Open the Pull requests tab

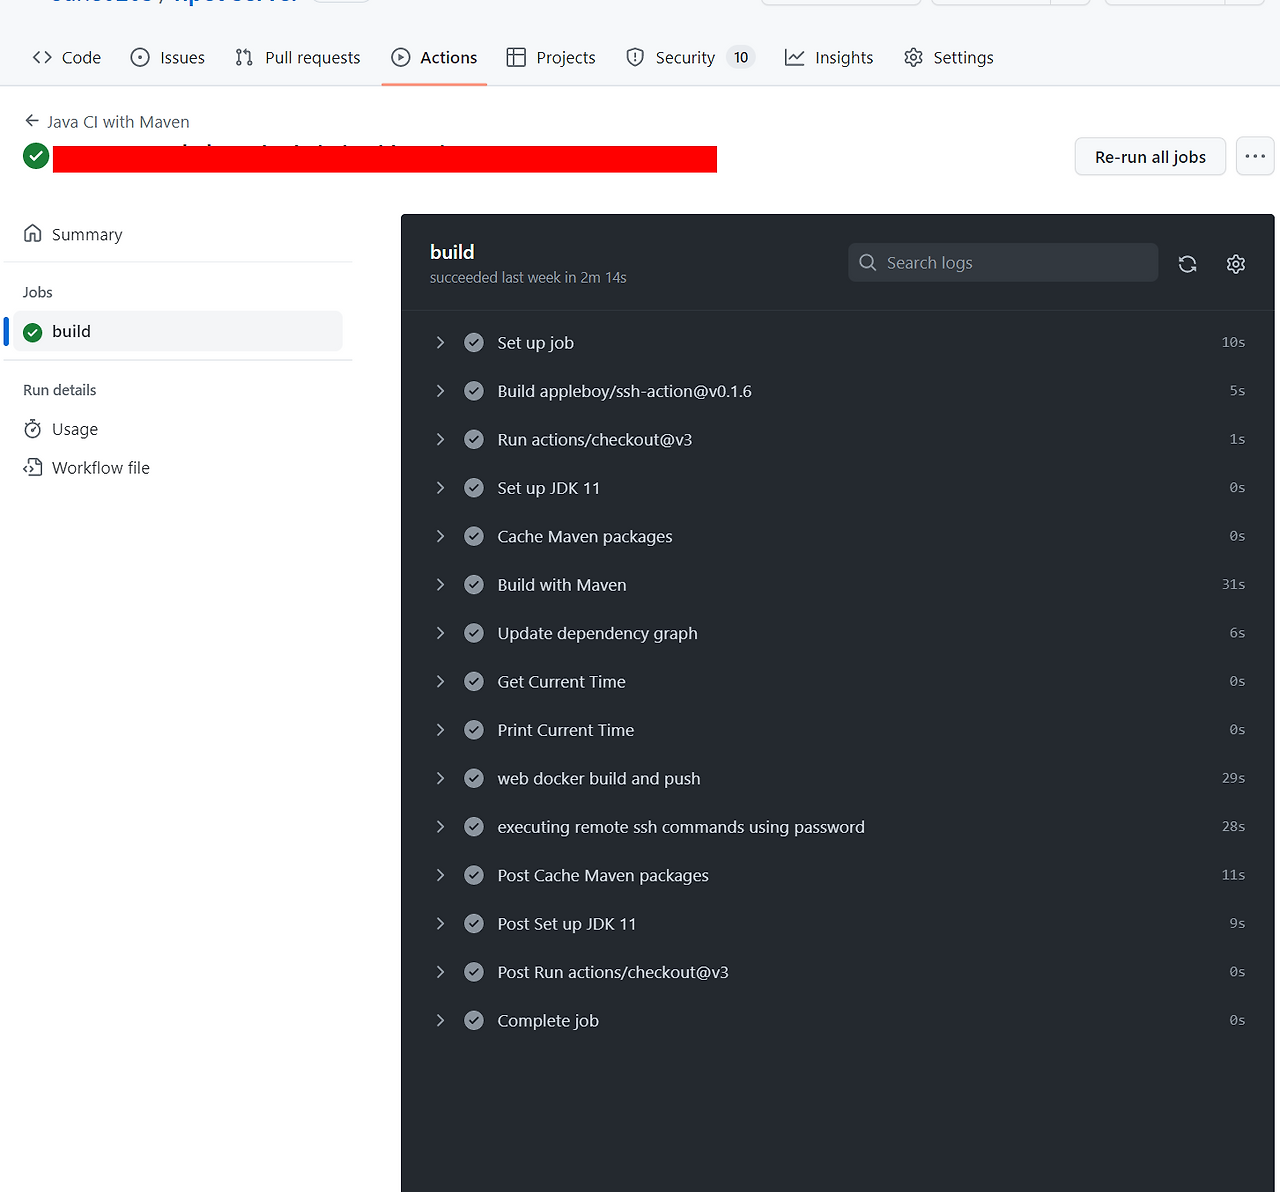[x=297, y=57]
